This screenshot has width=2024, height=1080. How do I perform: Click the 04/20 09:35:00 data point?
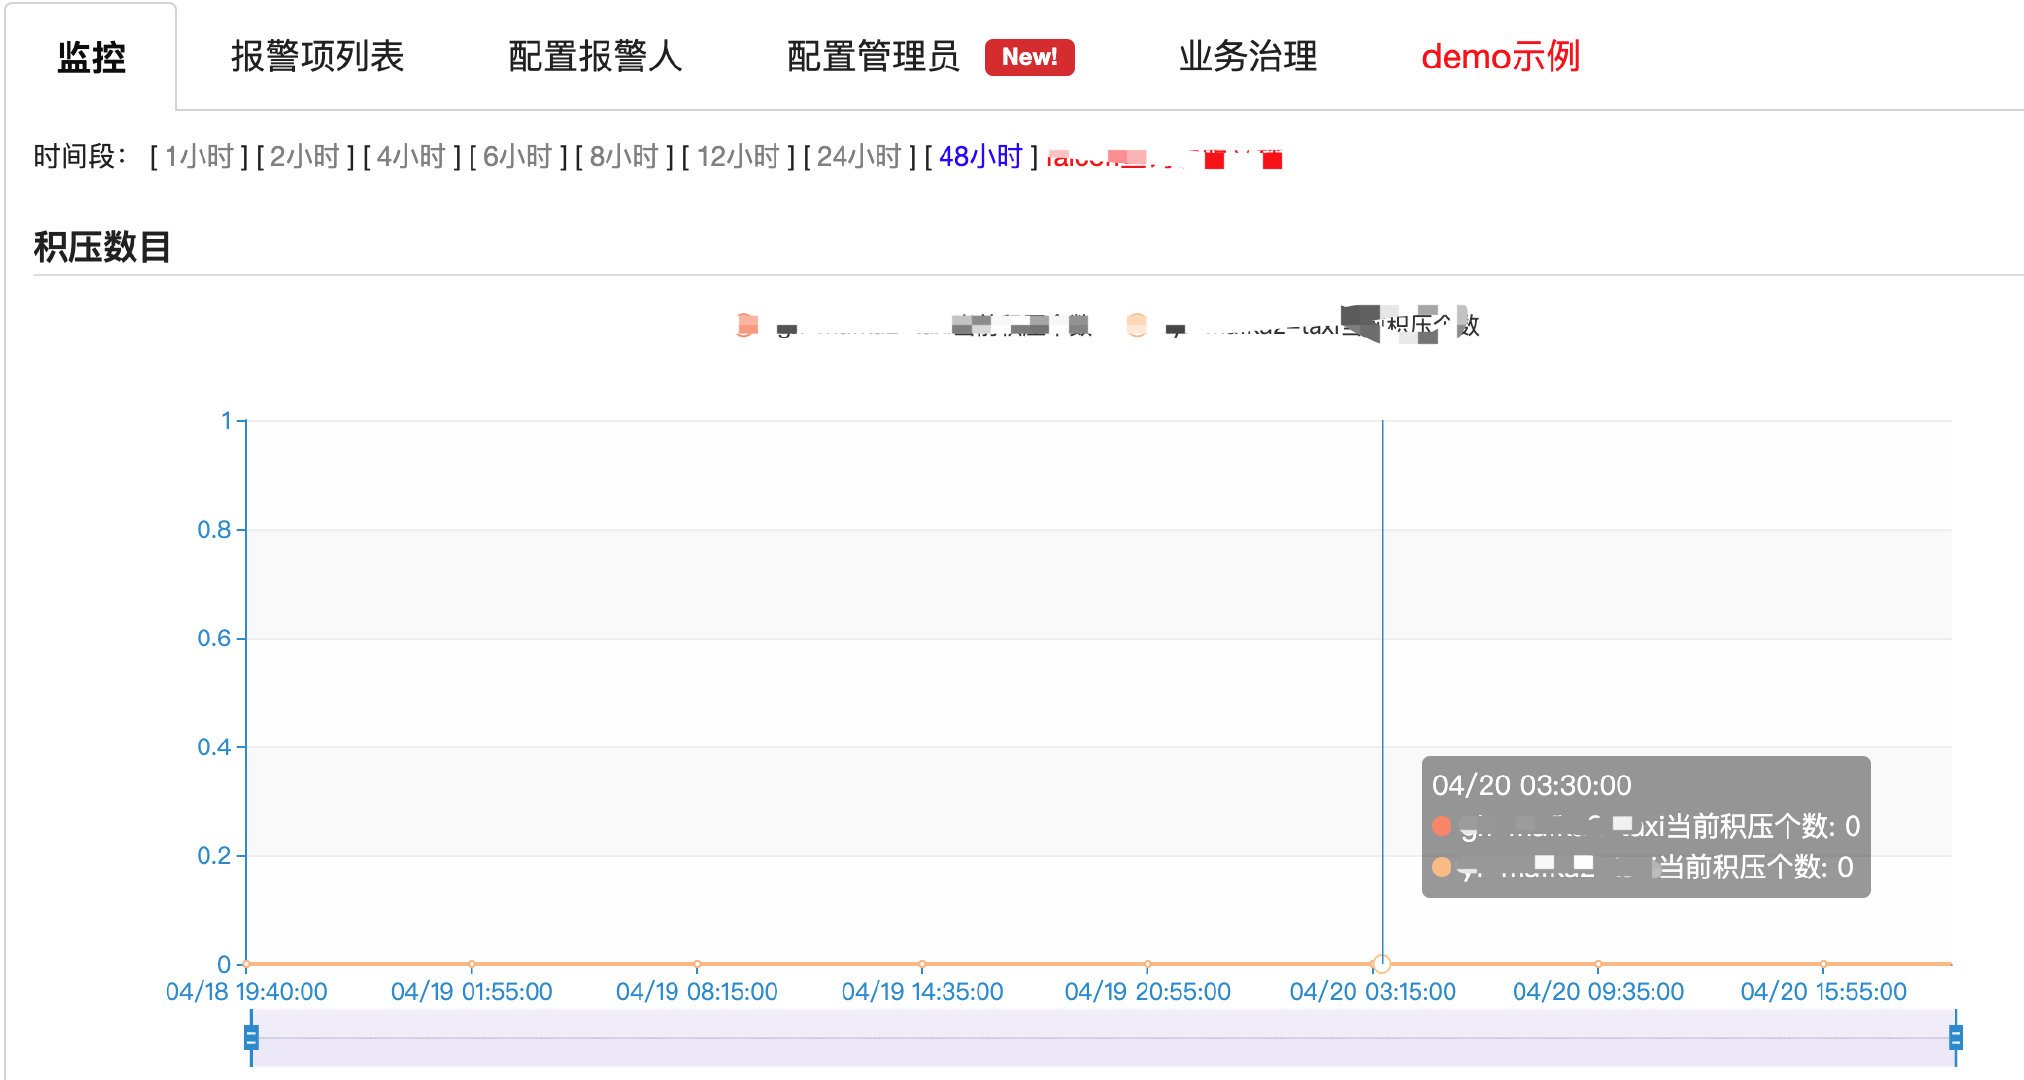[1598, 964]
